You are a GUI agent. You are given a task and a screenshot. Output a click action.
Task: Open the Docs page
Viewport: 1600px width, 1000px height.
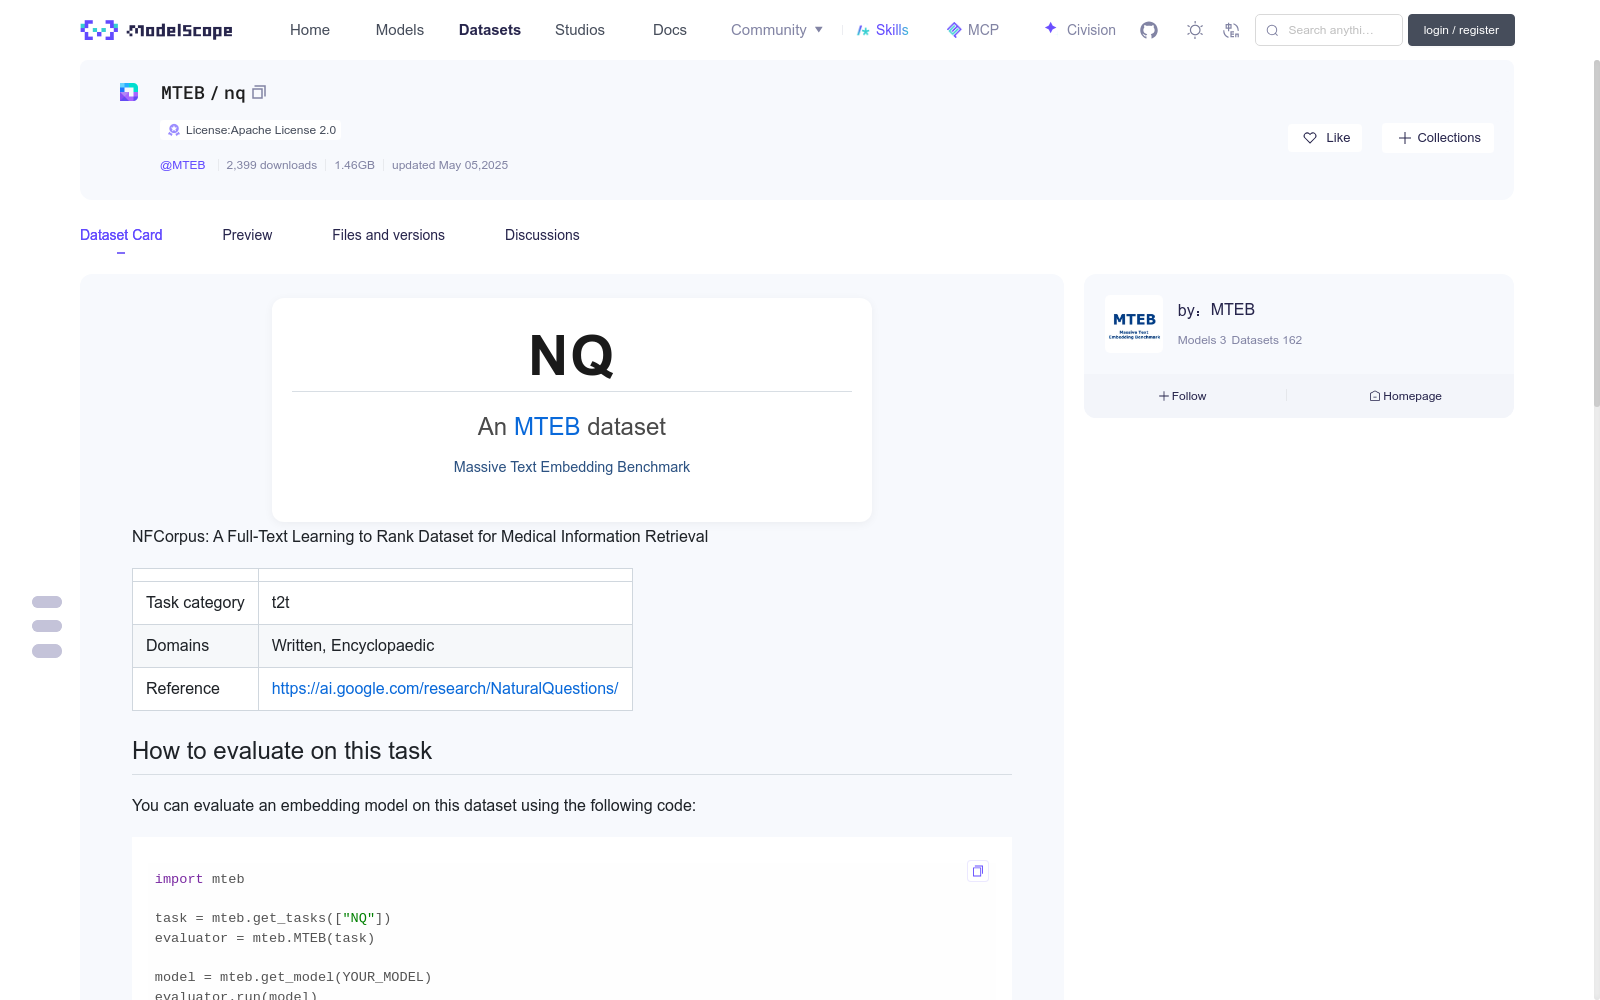tap(670, 30)
